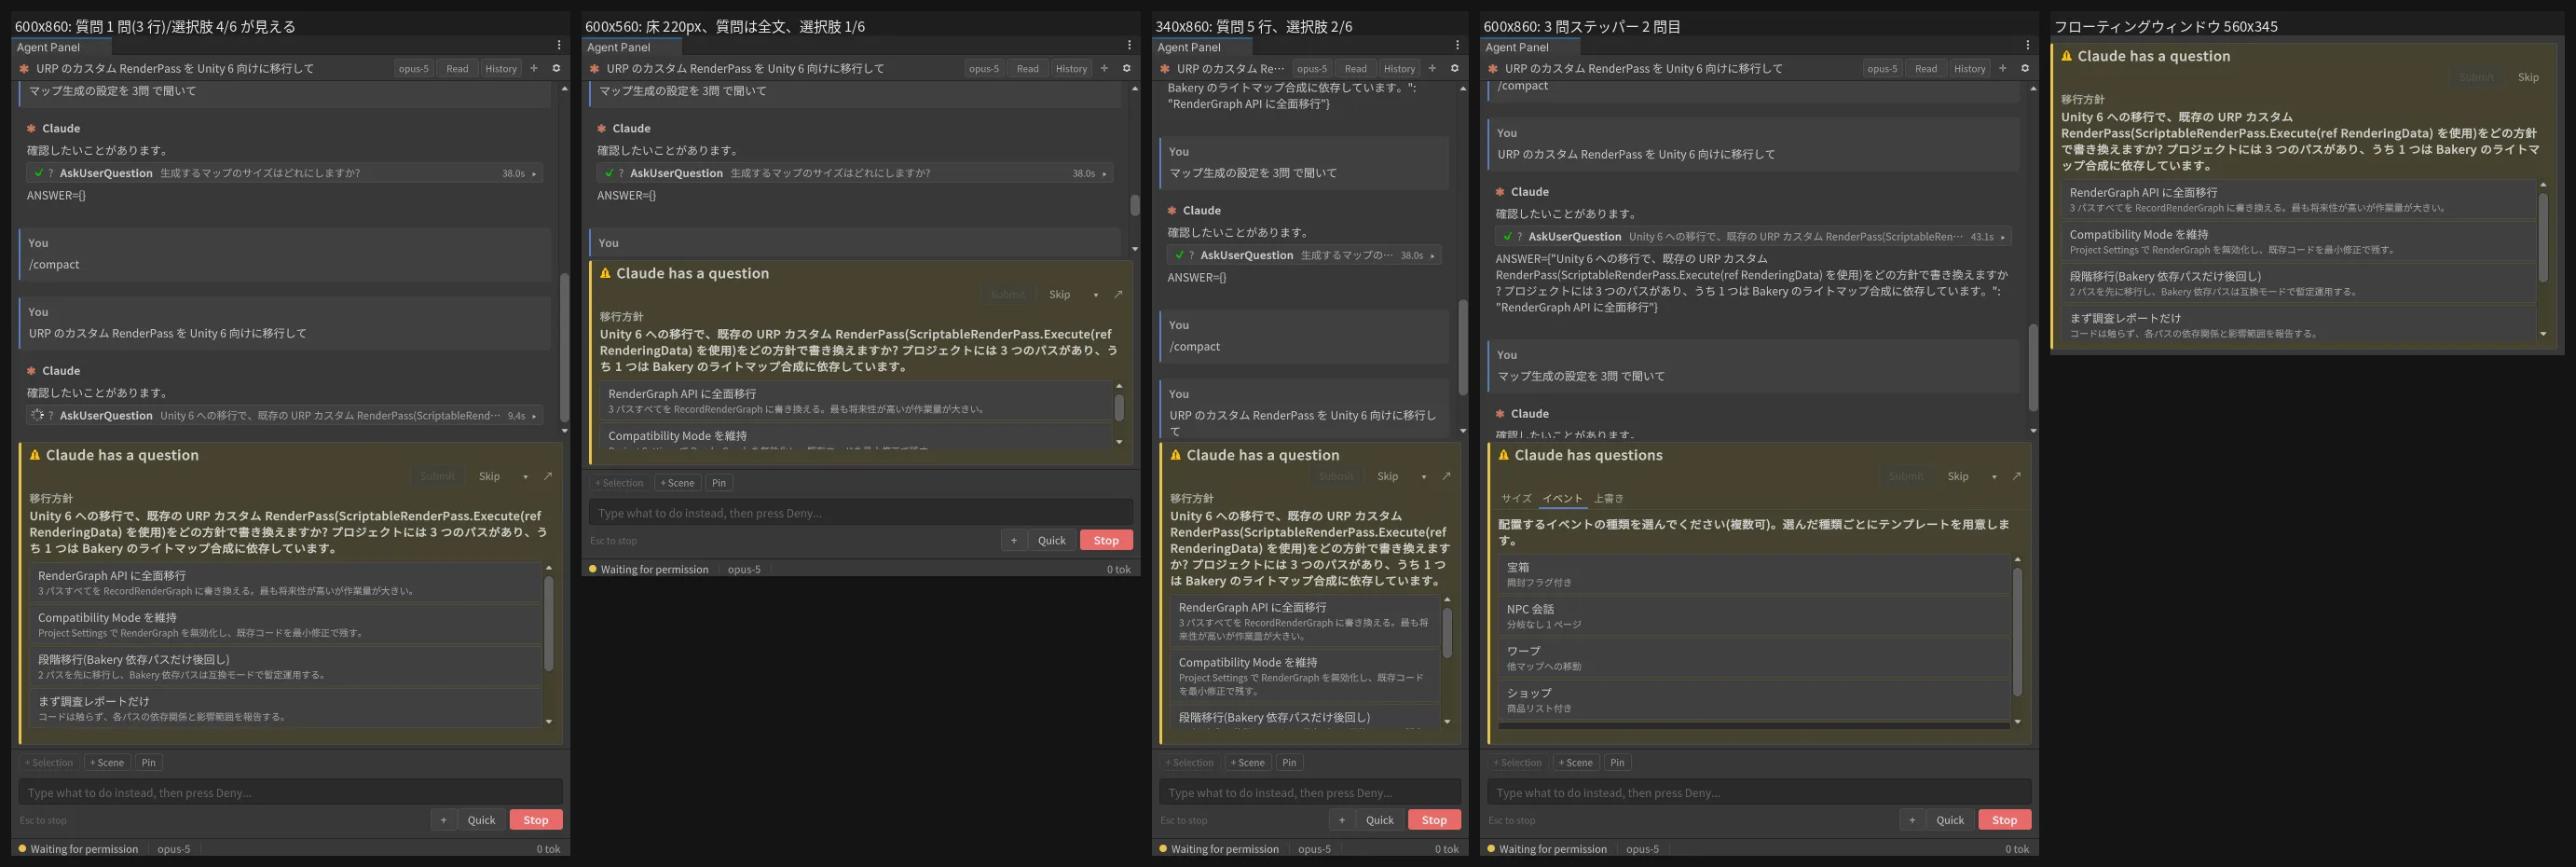Start new chat with header plus, 600x560 panel
This screenshot has width=2576, height=867.
(x=1104, y=69)
